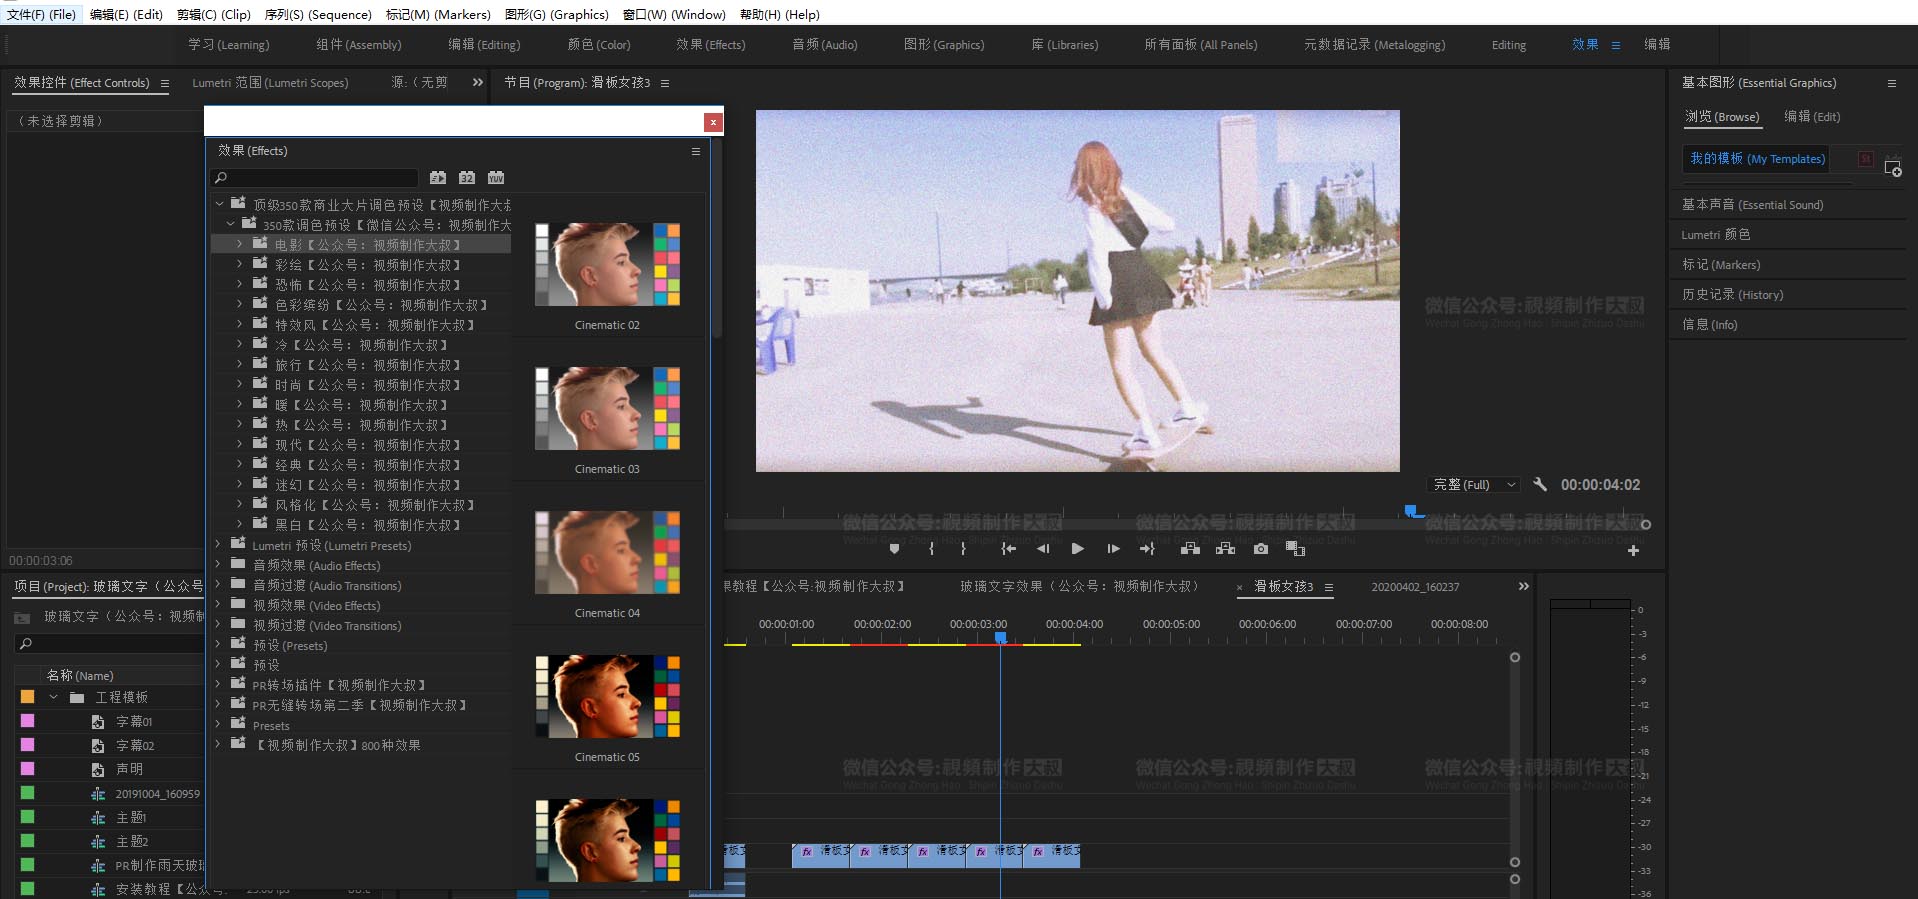1918x899 pixels.
Task: Click the Go to In point icon
Action: point(1009,549)
